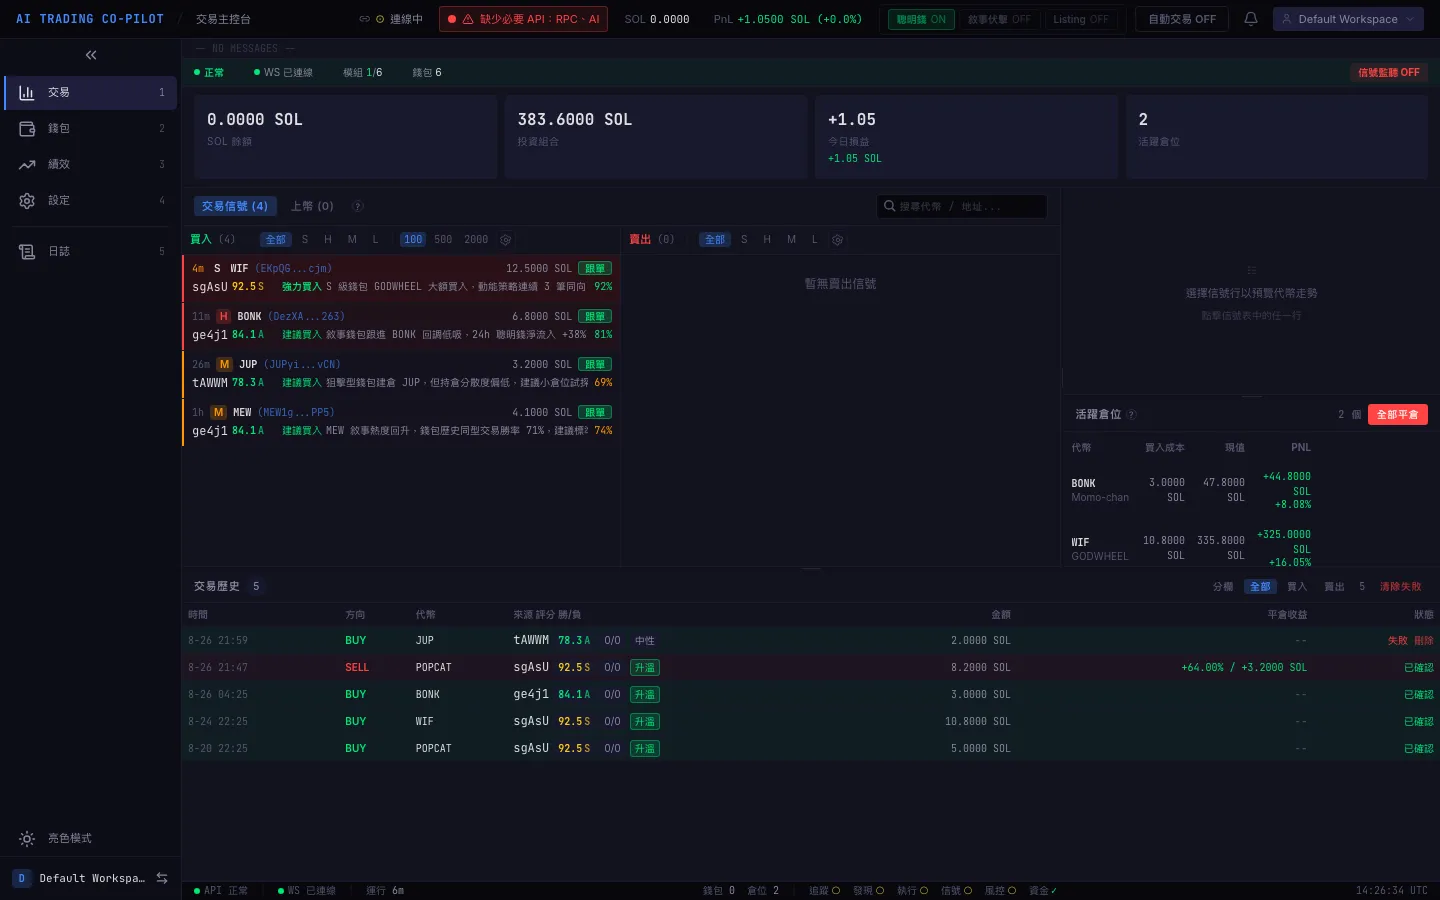
Task: Toggle 聰明錢 ON switch
Action: point(922,19)
